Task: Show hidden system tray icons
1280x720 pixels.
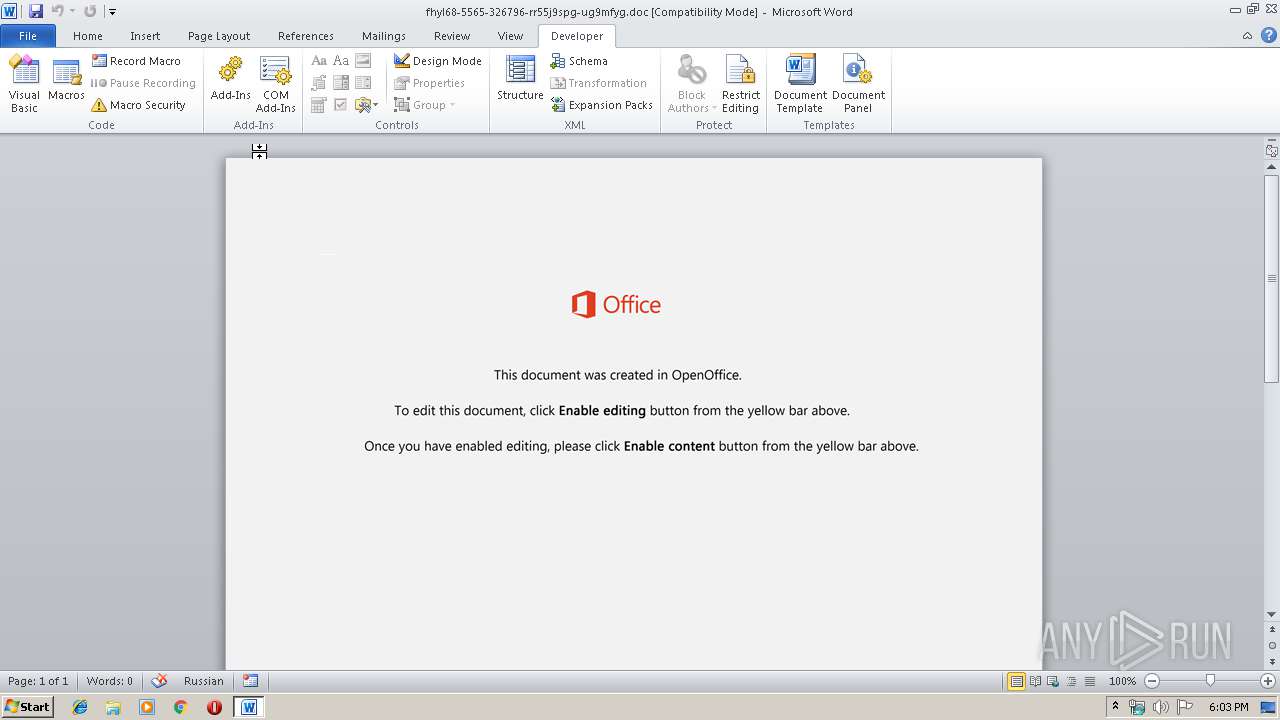Action: coord(1115,707)
